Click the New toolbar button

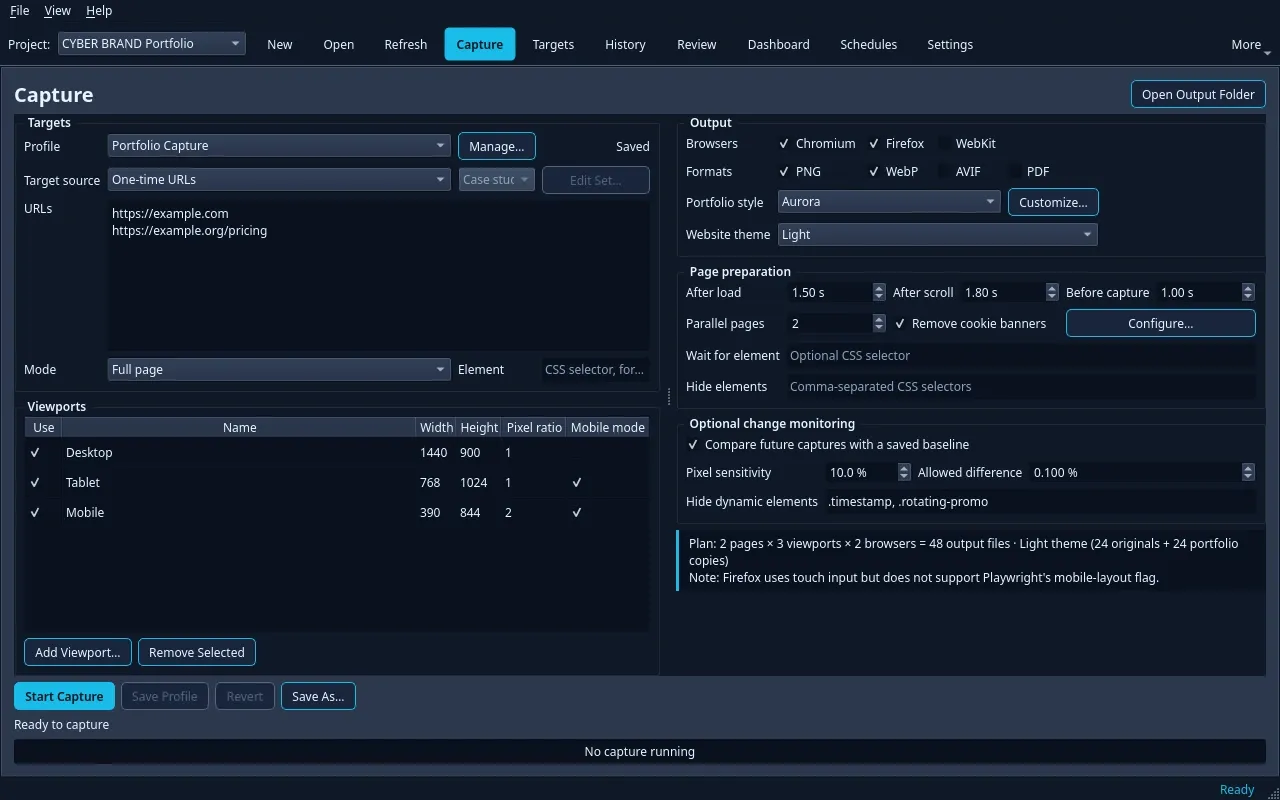(280, 44)
